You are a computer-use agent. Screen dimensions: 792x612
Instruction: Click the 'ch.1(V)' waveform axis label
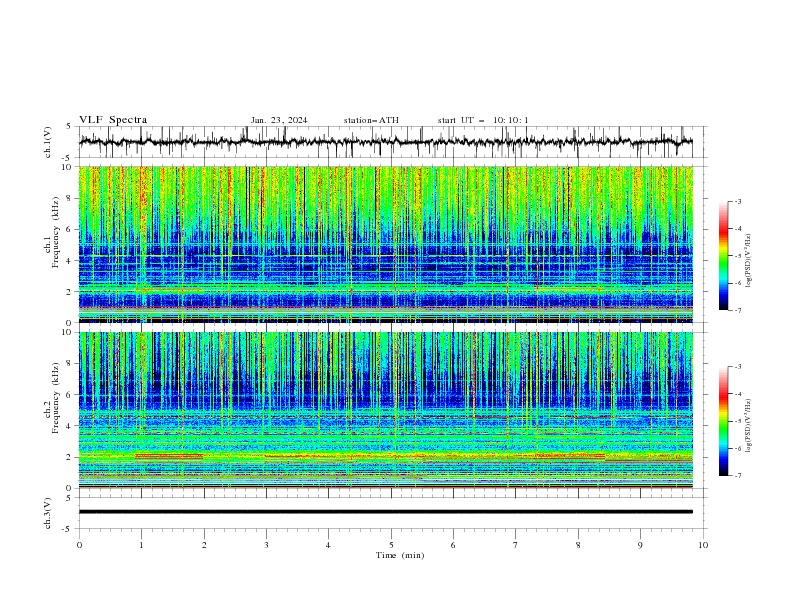[x=47, y=142]
